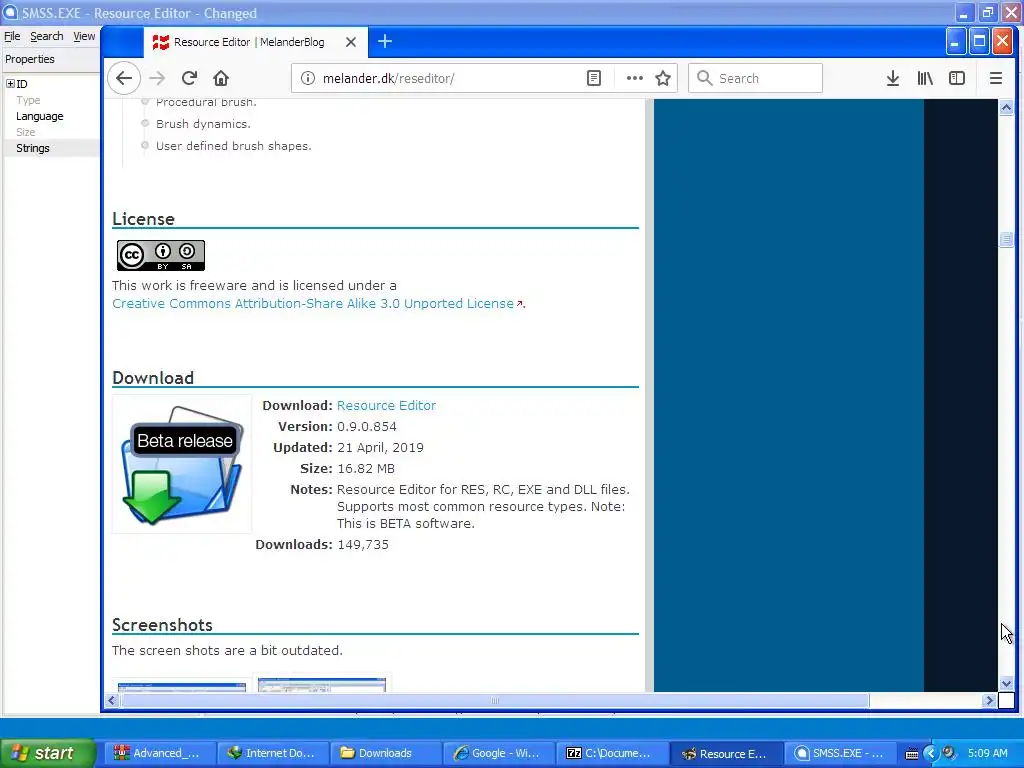Click the horizontal scrollbar left arrow
The height and width of the screenshot is (768, 1024).
point(112,700)
